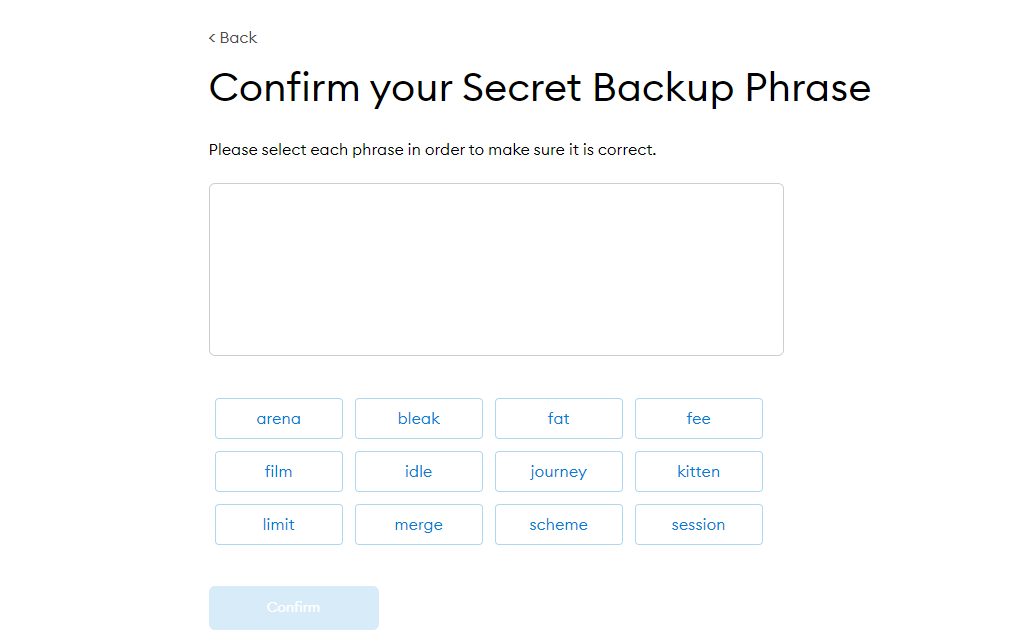
Task: Choose the merge word button
Action: click(x=419, y=525)
